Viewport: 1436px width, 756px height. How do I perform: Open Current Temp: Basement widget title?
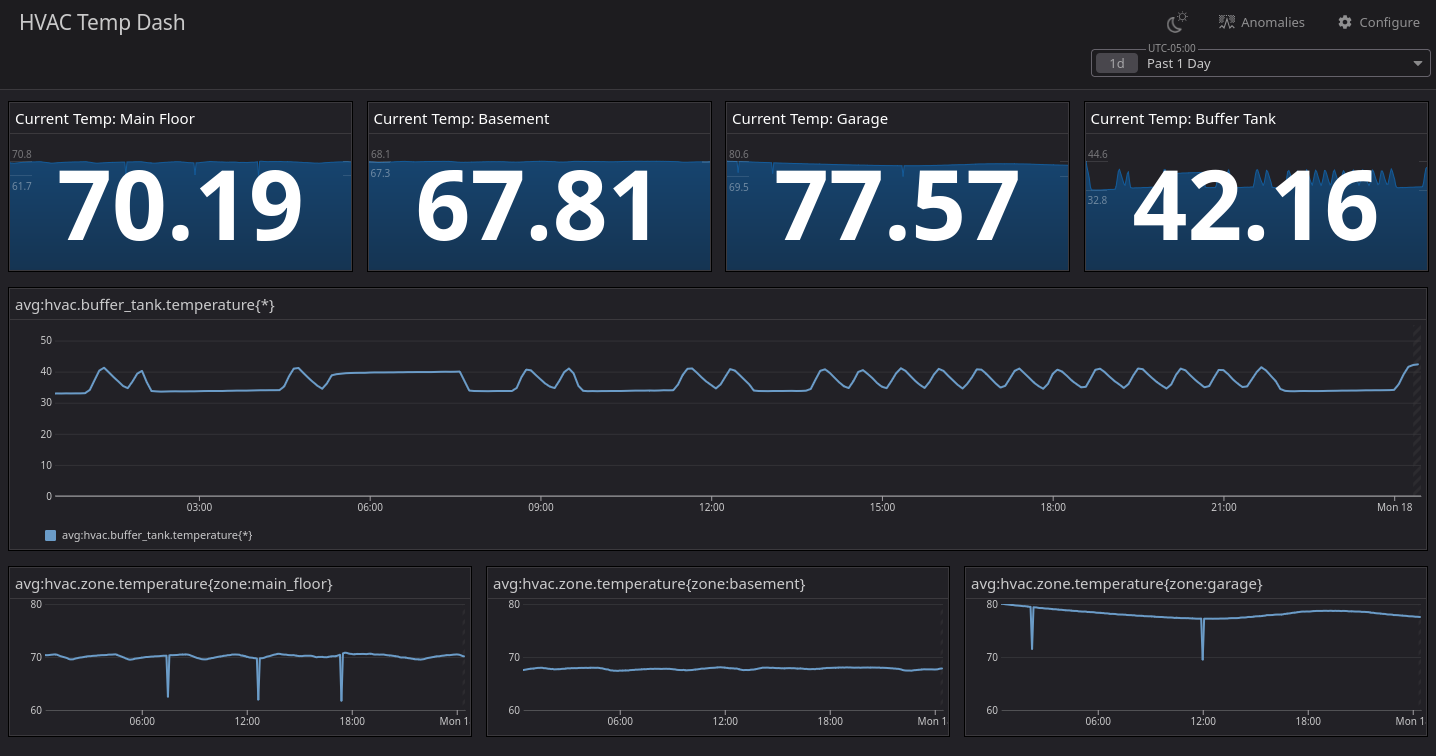(x=461, y=119)
